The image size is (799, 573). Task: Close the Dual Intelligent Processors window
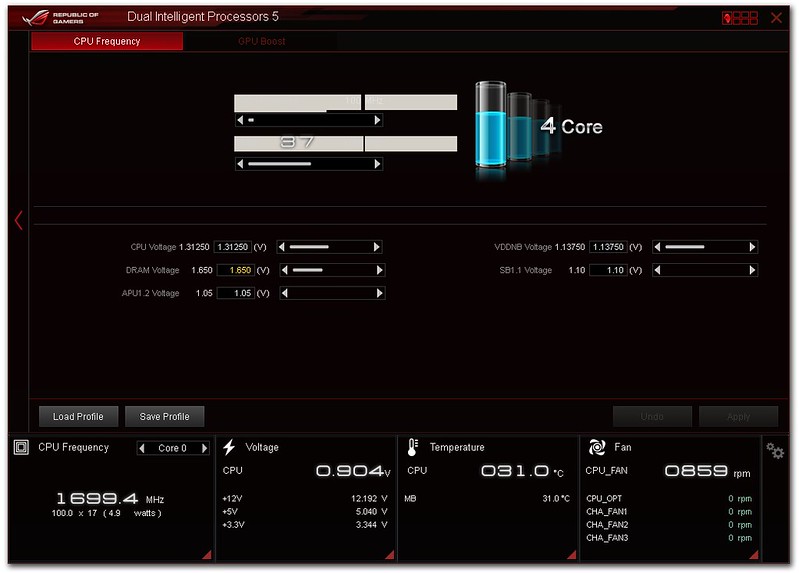tap(776, 18)
